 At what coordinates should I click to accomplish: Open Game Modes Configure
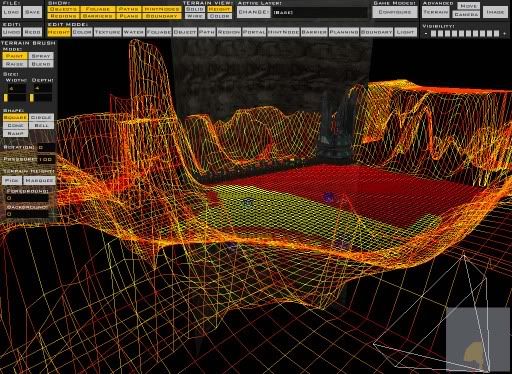tap(395, 12)
